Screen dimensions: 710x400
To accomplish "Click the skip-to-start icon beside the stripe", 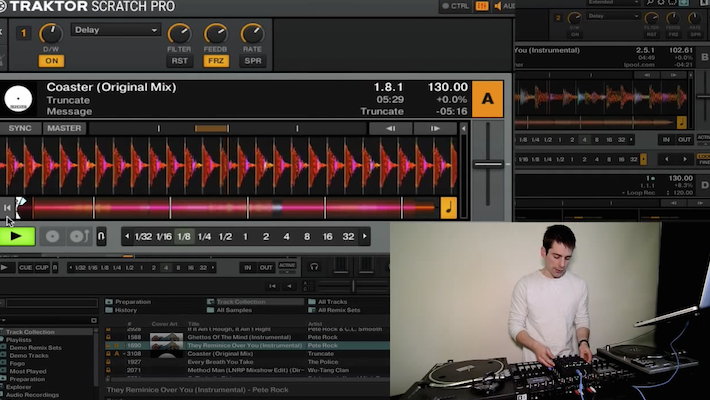I will coord(8,208).
